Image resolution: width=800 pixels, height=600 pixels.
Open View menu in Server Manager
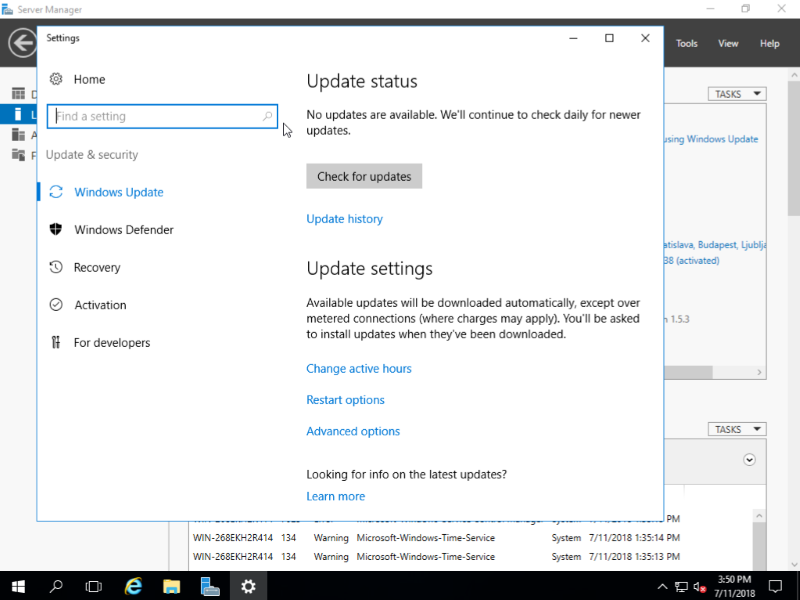(728, 43)
